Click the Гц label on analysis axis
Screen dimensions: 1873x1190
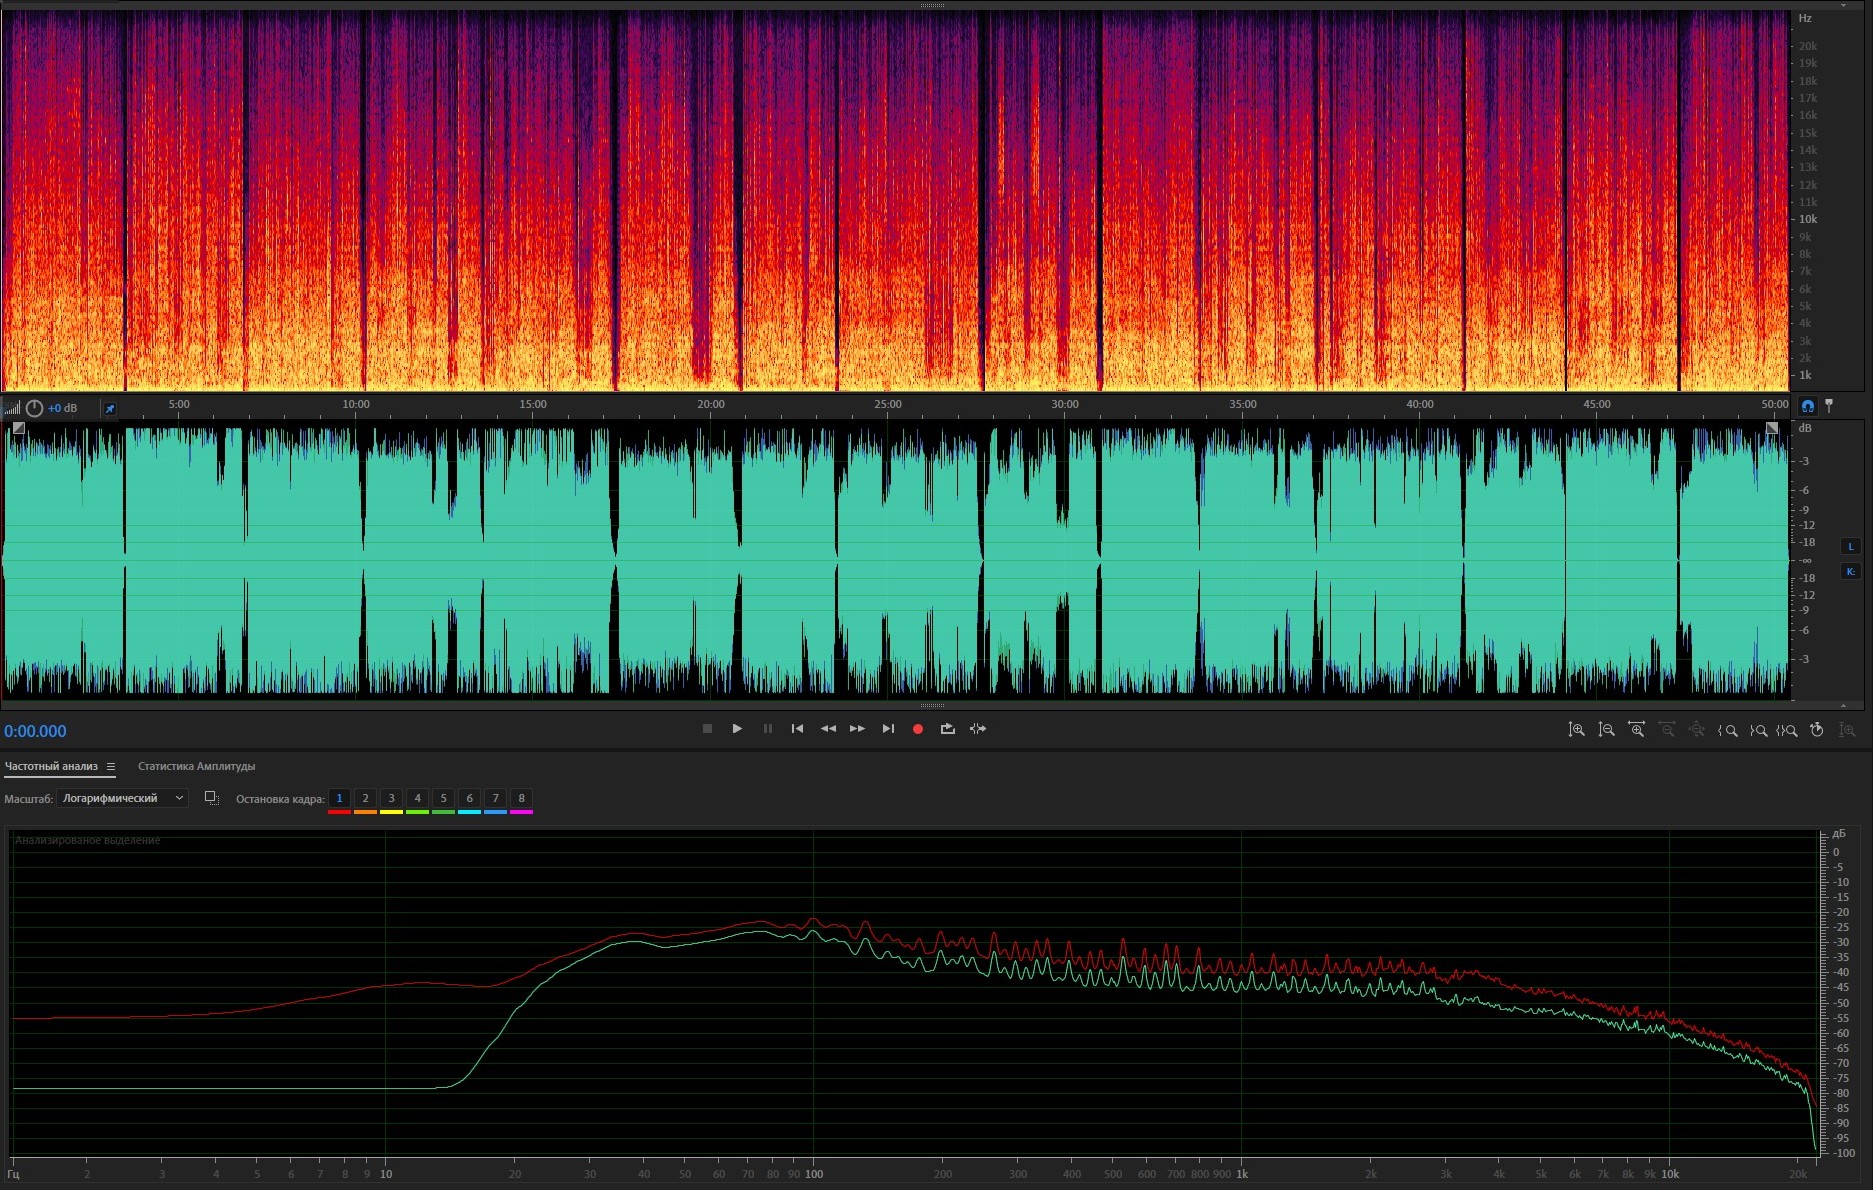coord(14,1174)
